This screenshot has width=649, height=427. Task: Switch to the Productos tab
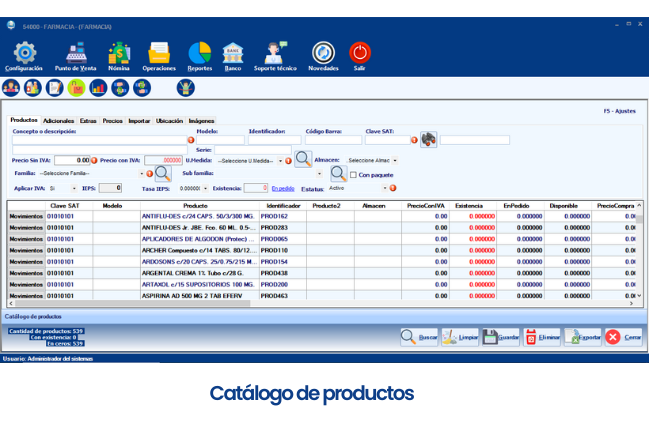(24, 120)
